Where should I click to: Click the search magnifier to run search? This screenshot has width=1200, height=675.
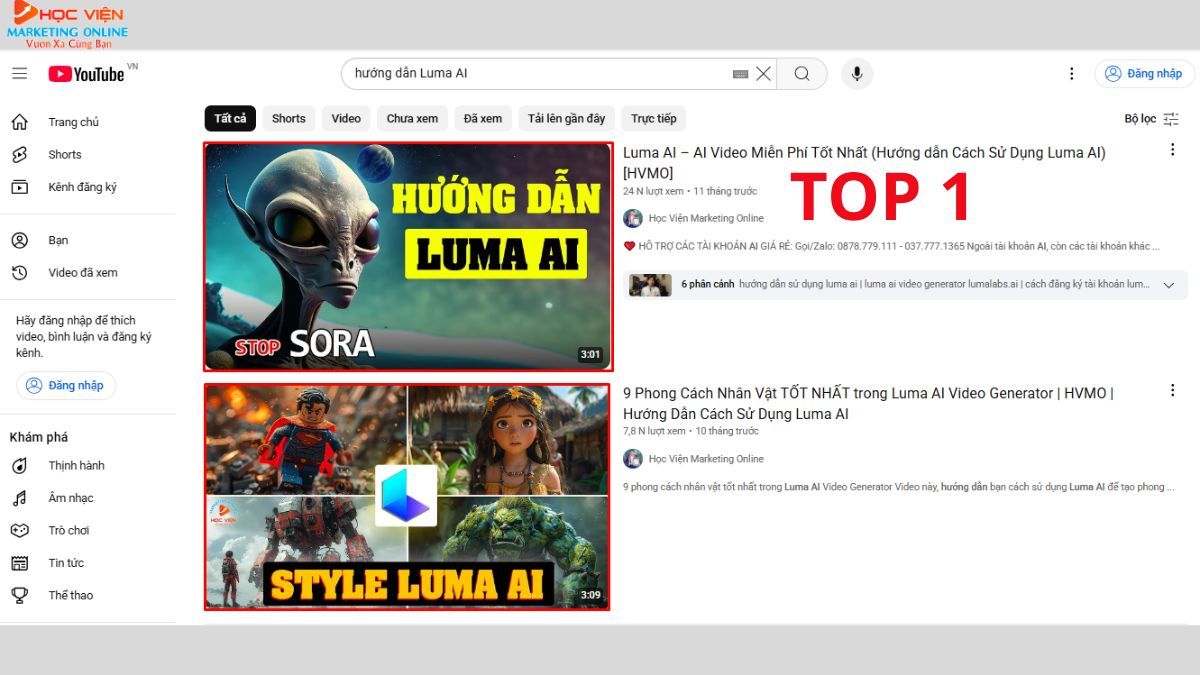[x=801, y=73]
